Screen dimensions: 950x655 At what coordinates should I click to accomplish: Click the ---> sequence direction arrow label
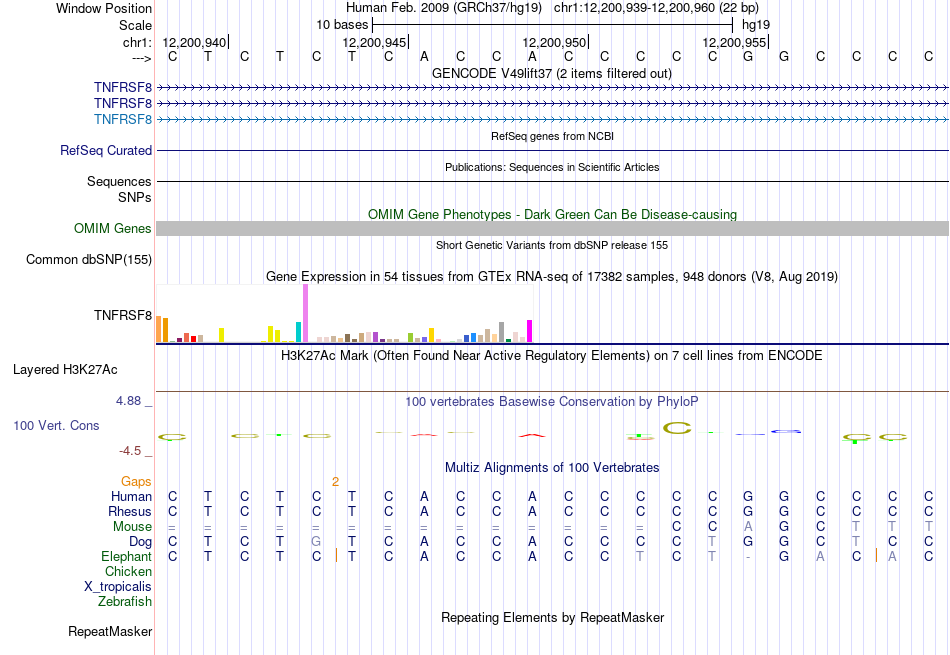pos(141,58)
